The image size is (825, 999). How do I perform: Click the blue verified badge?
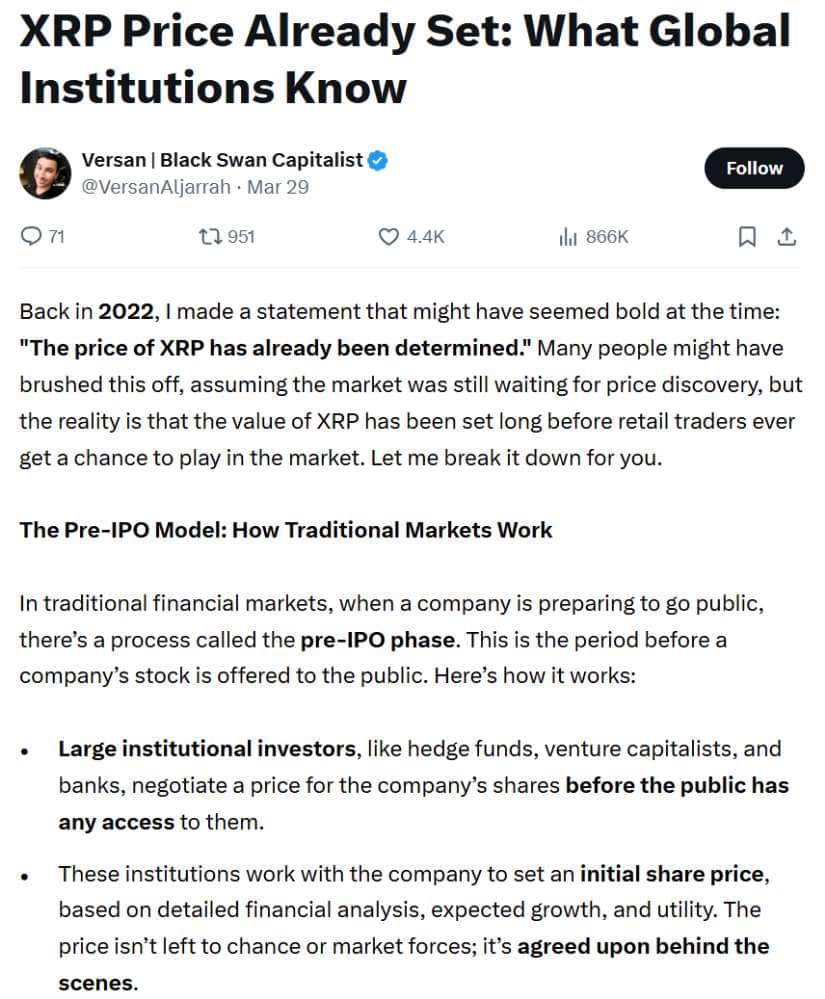click(379, 159)
